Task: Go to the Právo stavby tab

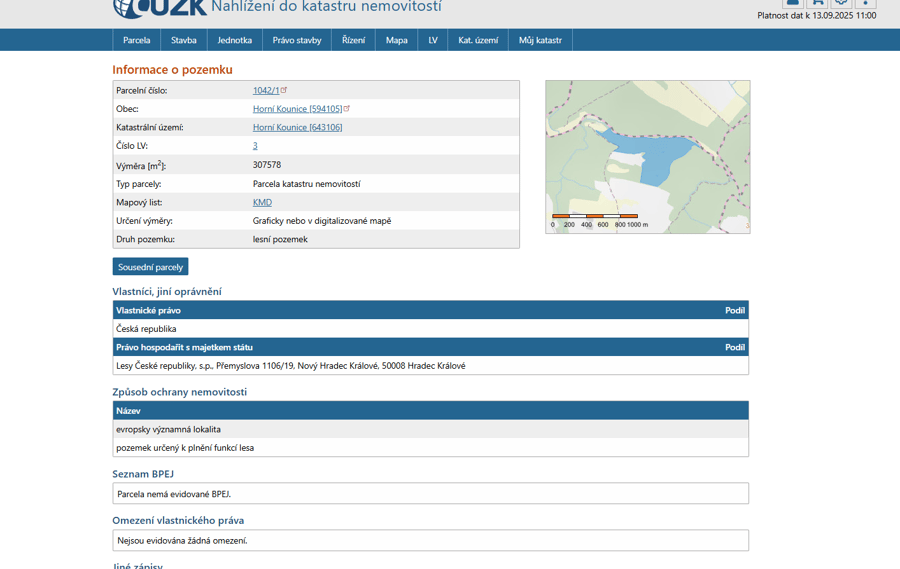Action: point(296,40)
